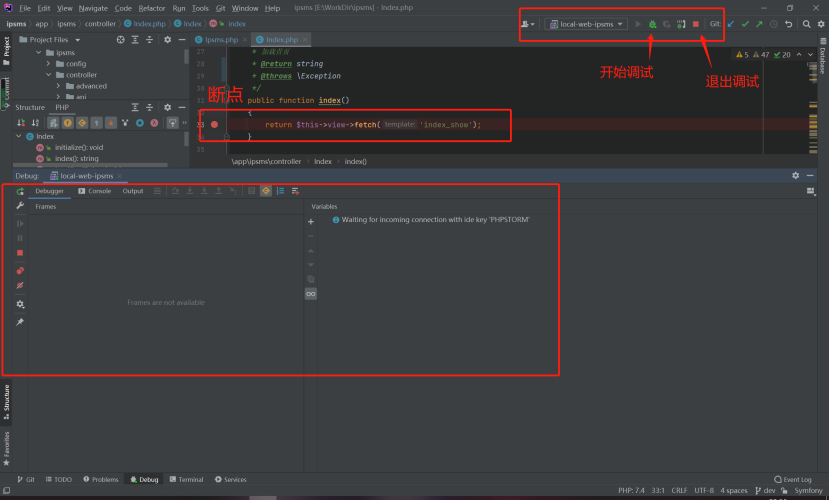Open the Refactor menu
The image size is (829, 500).
point(152,8)
